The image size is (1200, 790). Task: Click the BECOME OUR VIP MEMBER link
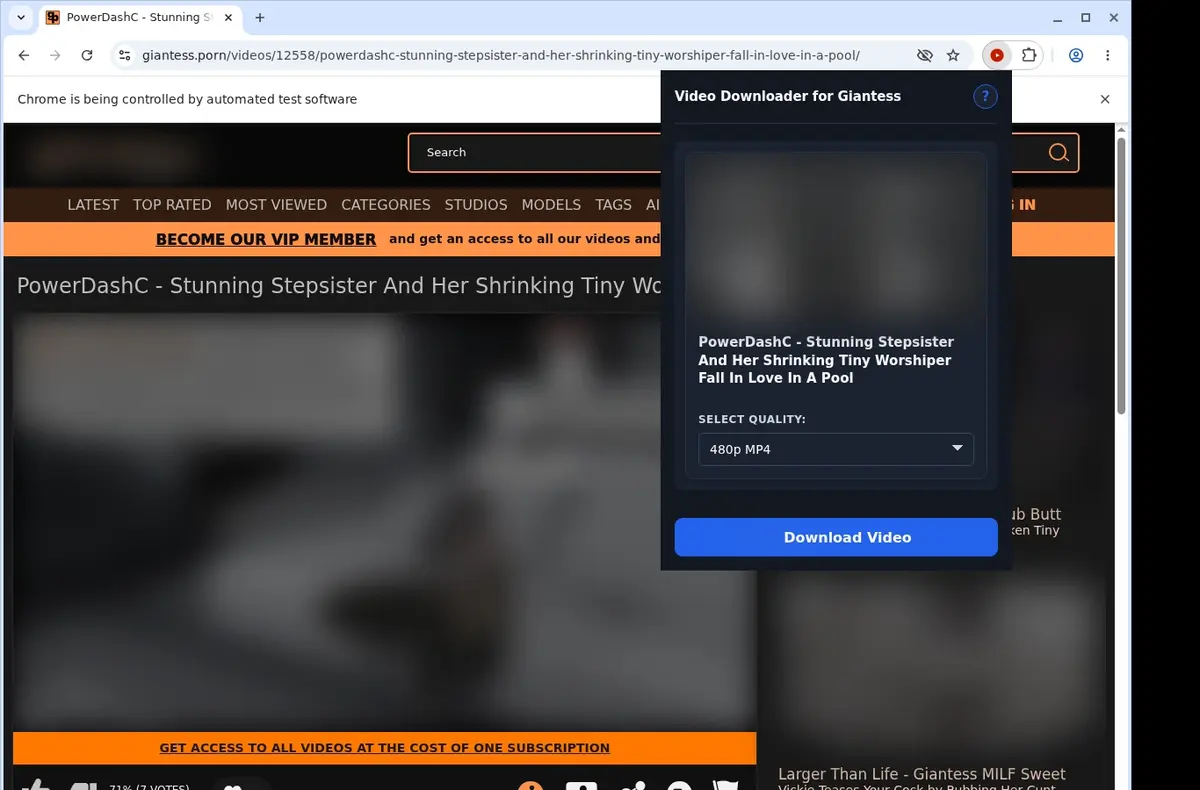(266, 239)
